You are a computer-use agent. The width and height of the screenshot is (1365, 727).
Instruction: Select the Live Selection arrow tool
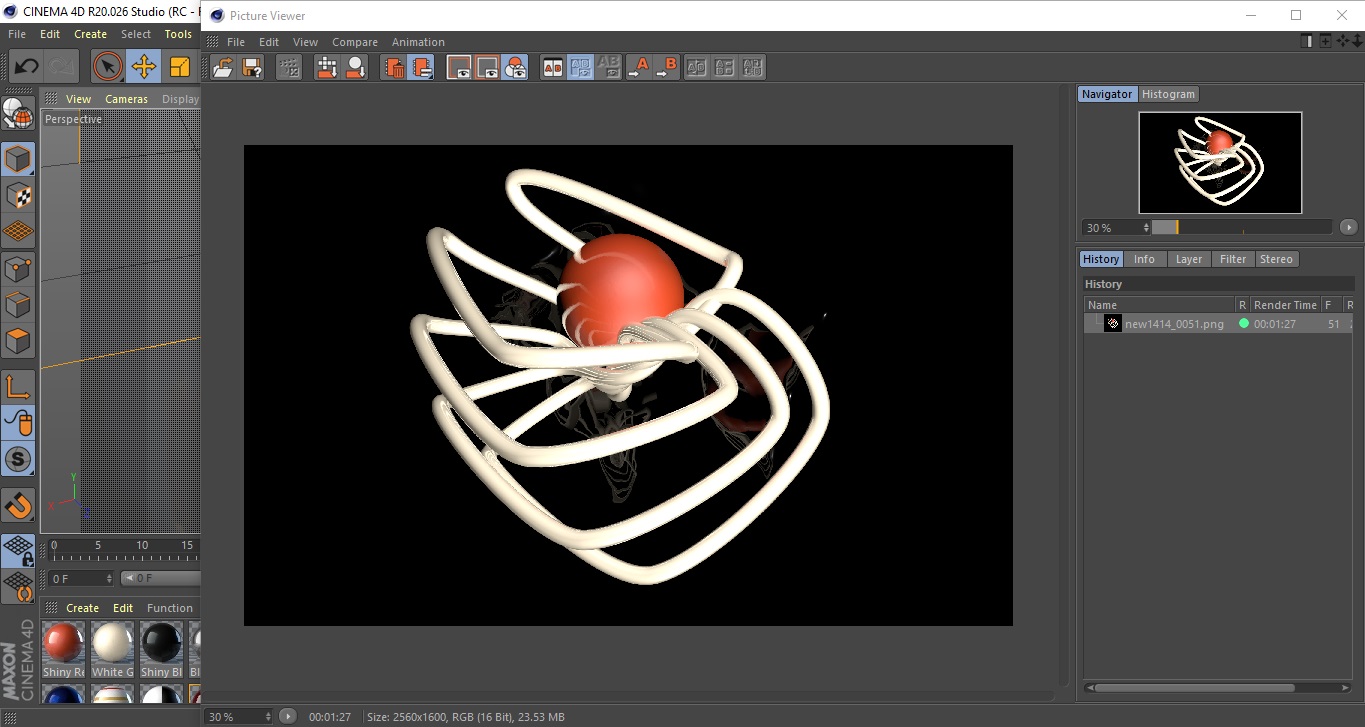[107, 67]
